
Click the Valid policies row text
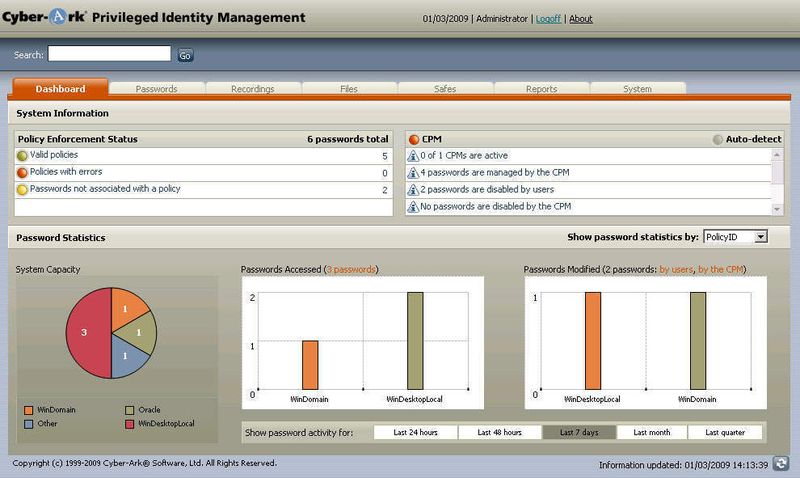[x=54, y=155]
